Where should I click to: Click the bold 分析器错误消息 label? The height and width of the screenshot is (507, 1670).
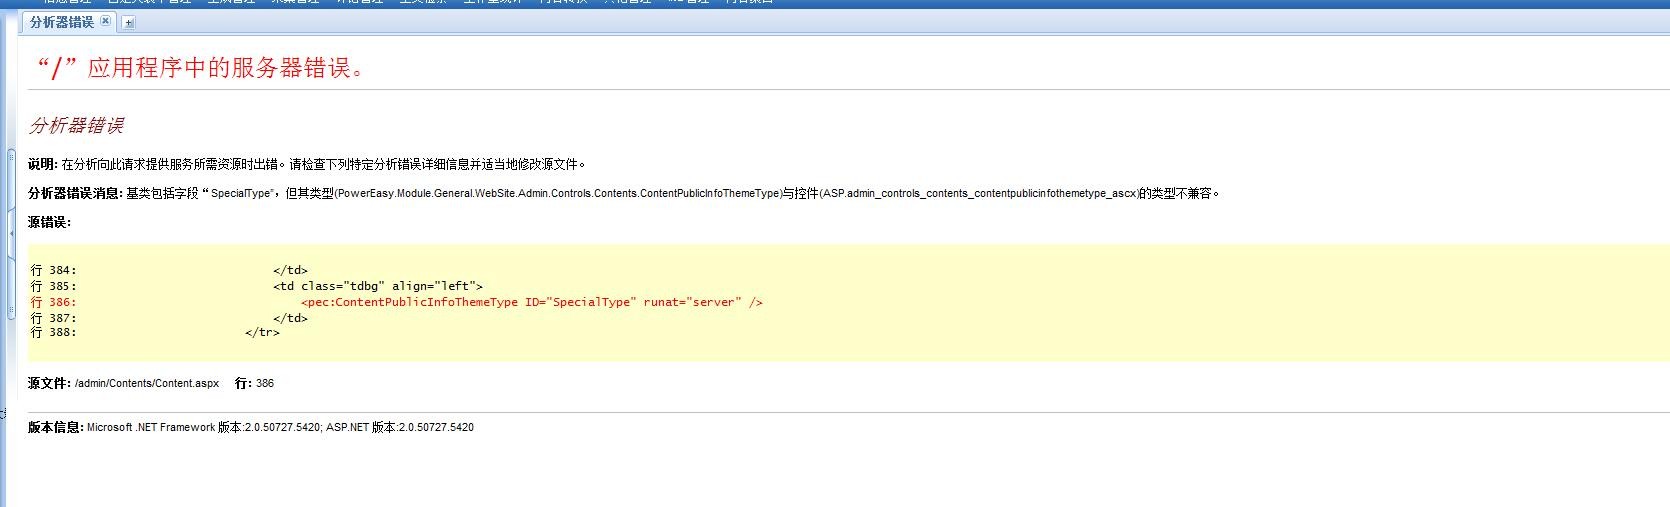pyautogui.click(x=75, y=194)
